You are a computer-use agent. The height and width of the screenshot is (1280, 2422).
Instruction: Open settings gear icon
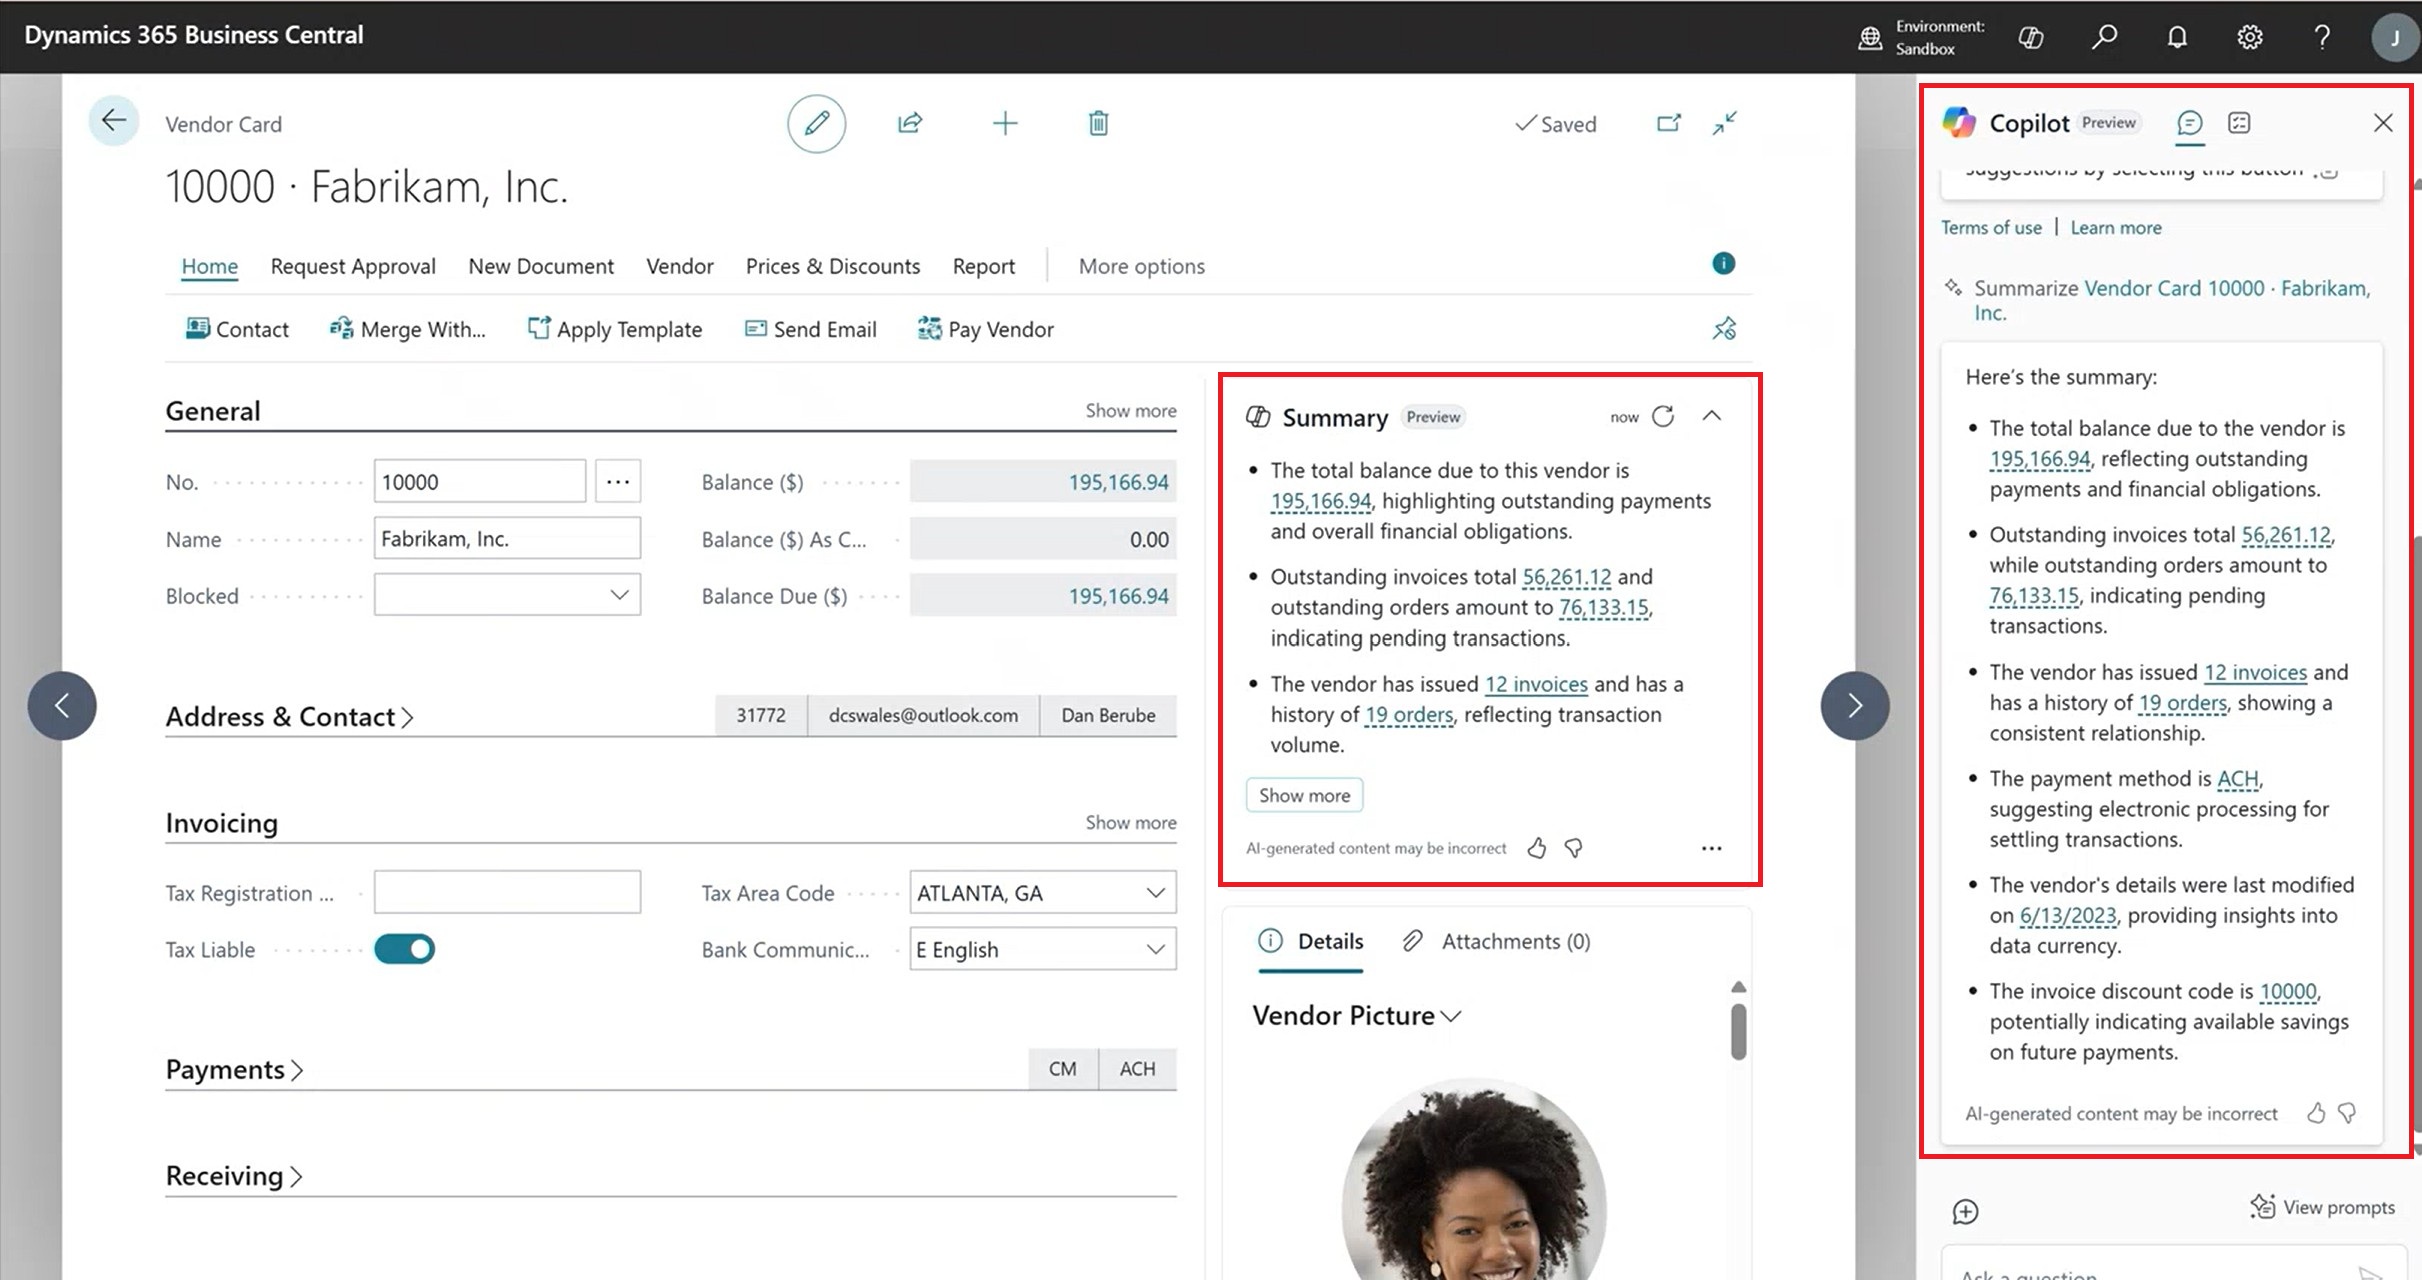(2249, 37)
